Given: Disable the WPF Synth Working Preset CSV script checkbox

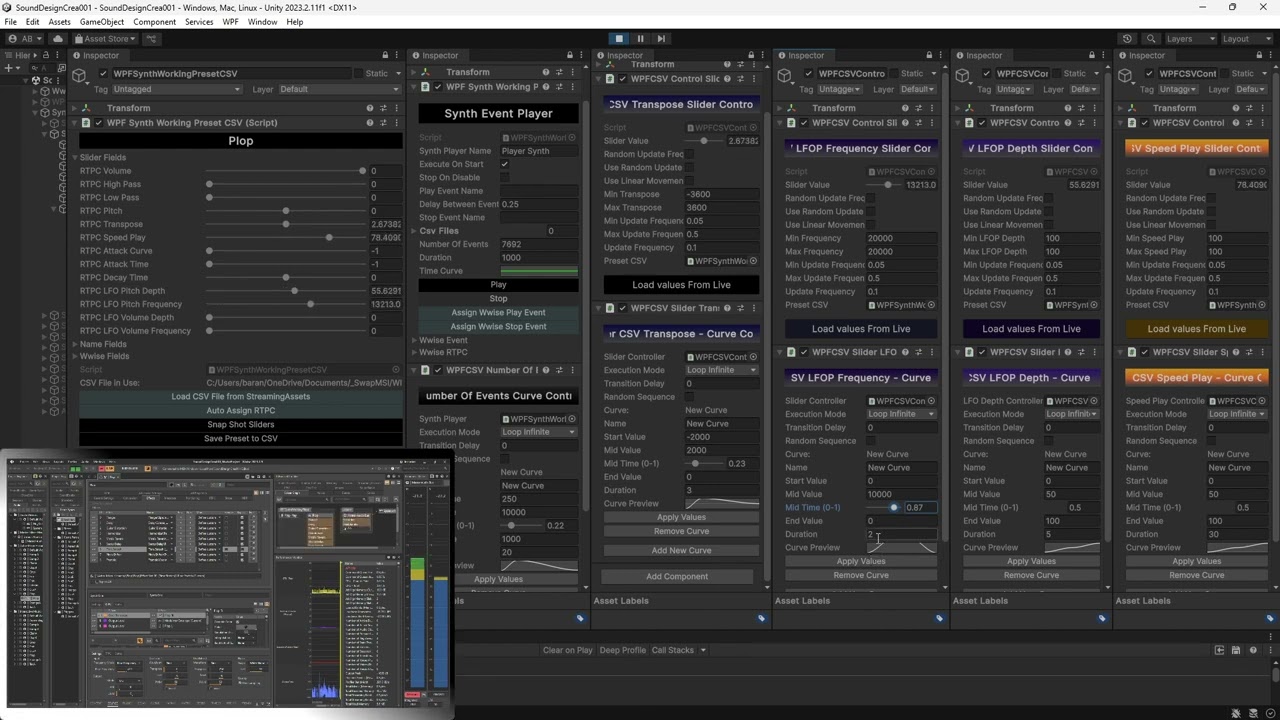Looking at the screenshot, I should (98, 123).
